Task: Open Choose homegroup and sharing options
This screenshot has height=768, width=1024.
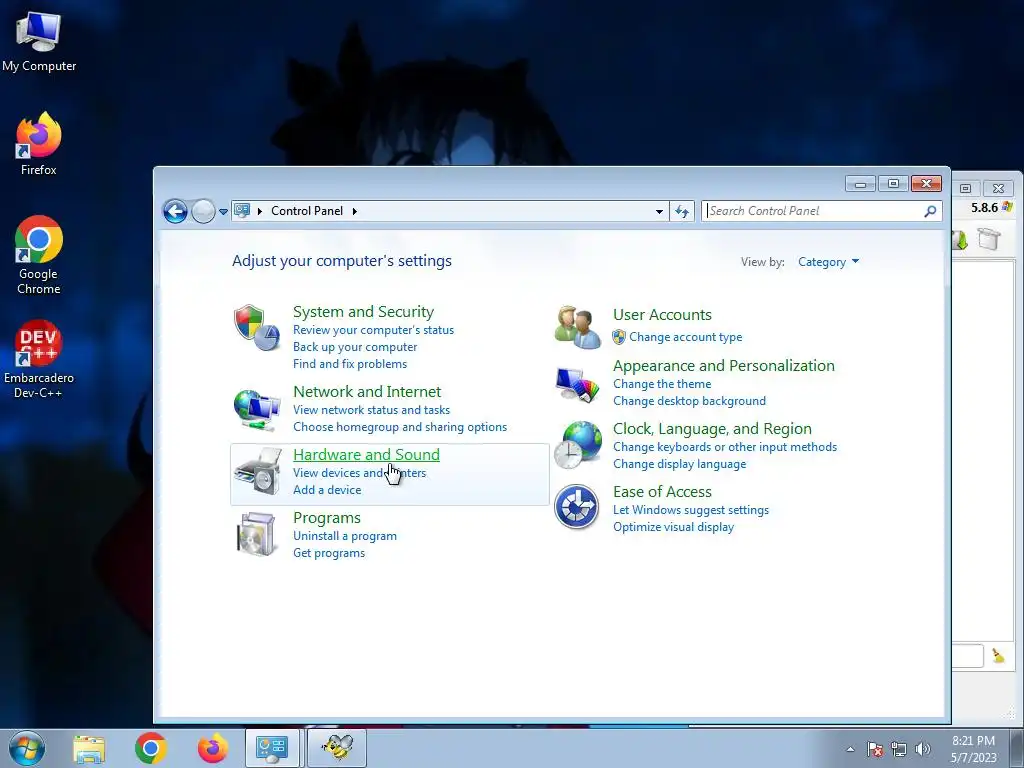Action: [x=400, y=426]
